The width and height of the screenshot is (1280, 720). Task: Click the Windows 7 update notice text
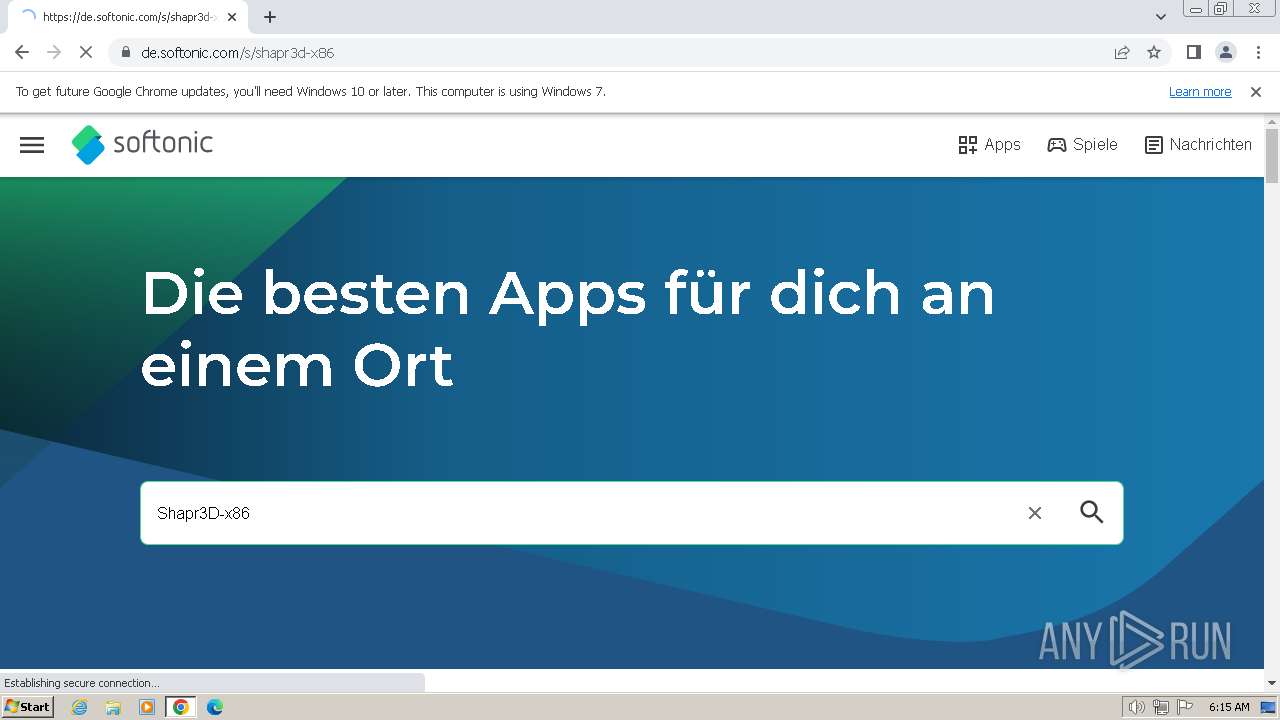point(311,92)
